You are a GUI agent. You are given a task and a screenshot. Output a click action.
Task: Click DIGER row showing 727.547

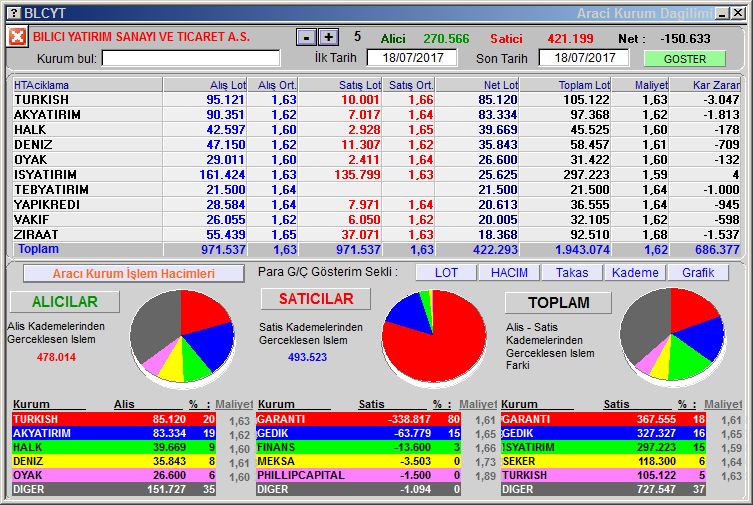[603, 489]
